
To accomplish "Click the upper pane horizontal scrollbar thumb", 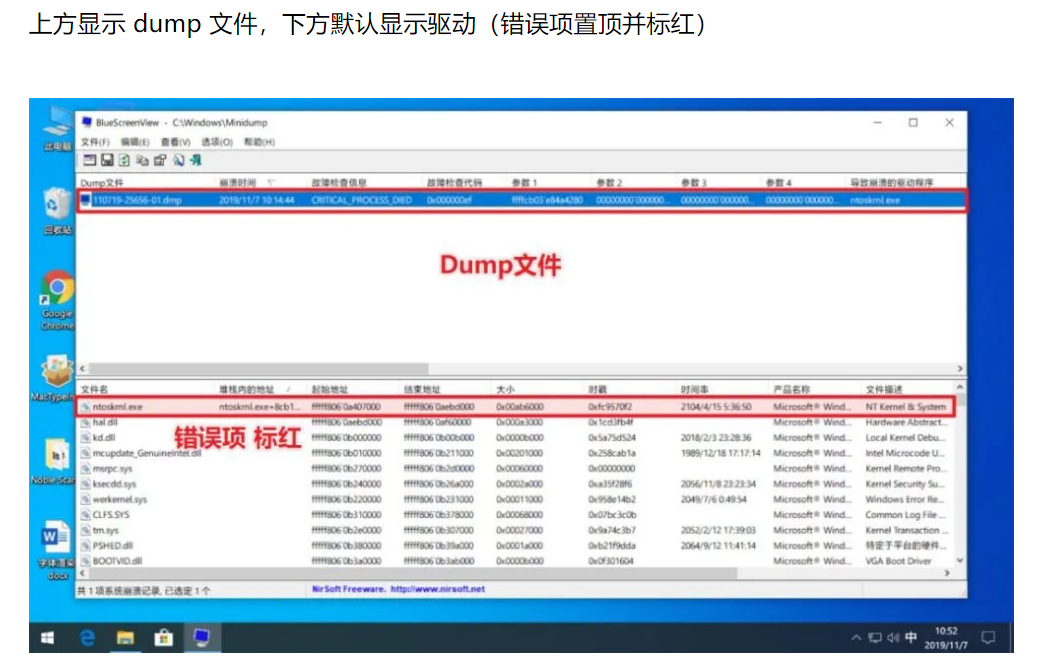I will click(x=258, y=369).
